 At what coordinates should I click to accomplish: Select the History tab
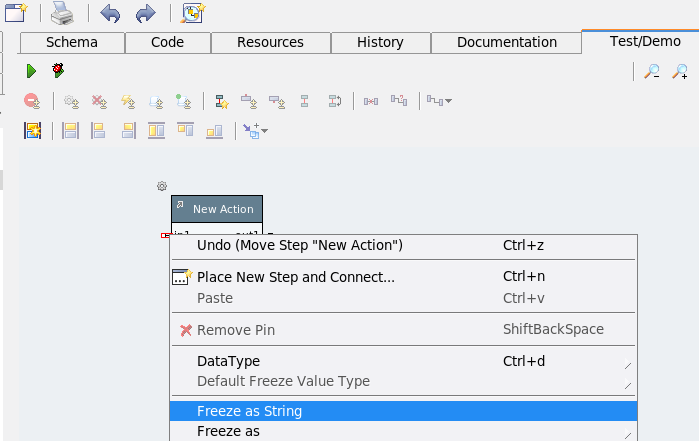coord(380,42)
